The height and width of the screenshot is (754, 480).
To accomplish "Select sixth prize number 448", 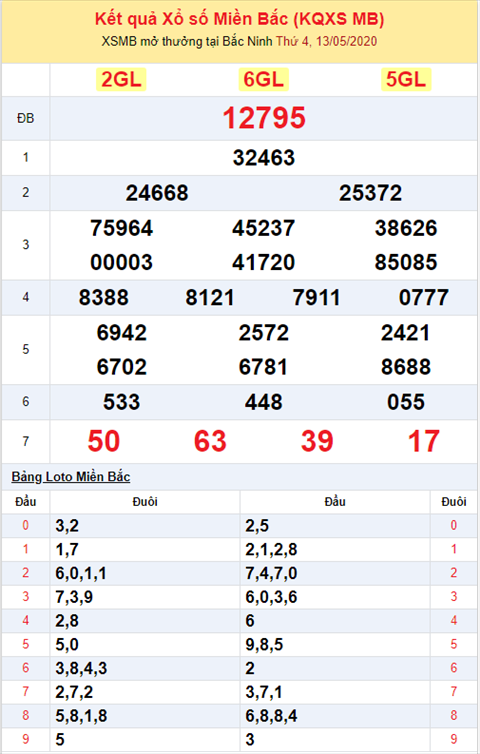I will pos(264,402).
